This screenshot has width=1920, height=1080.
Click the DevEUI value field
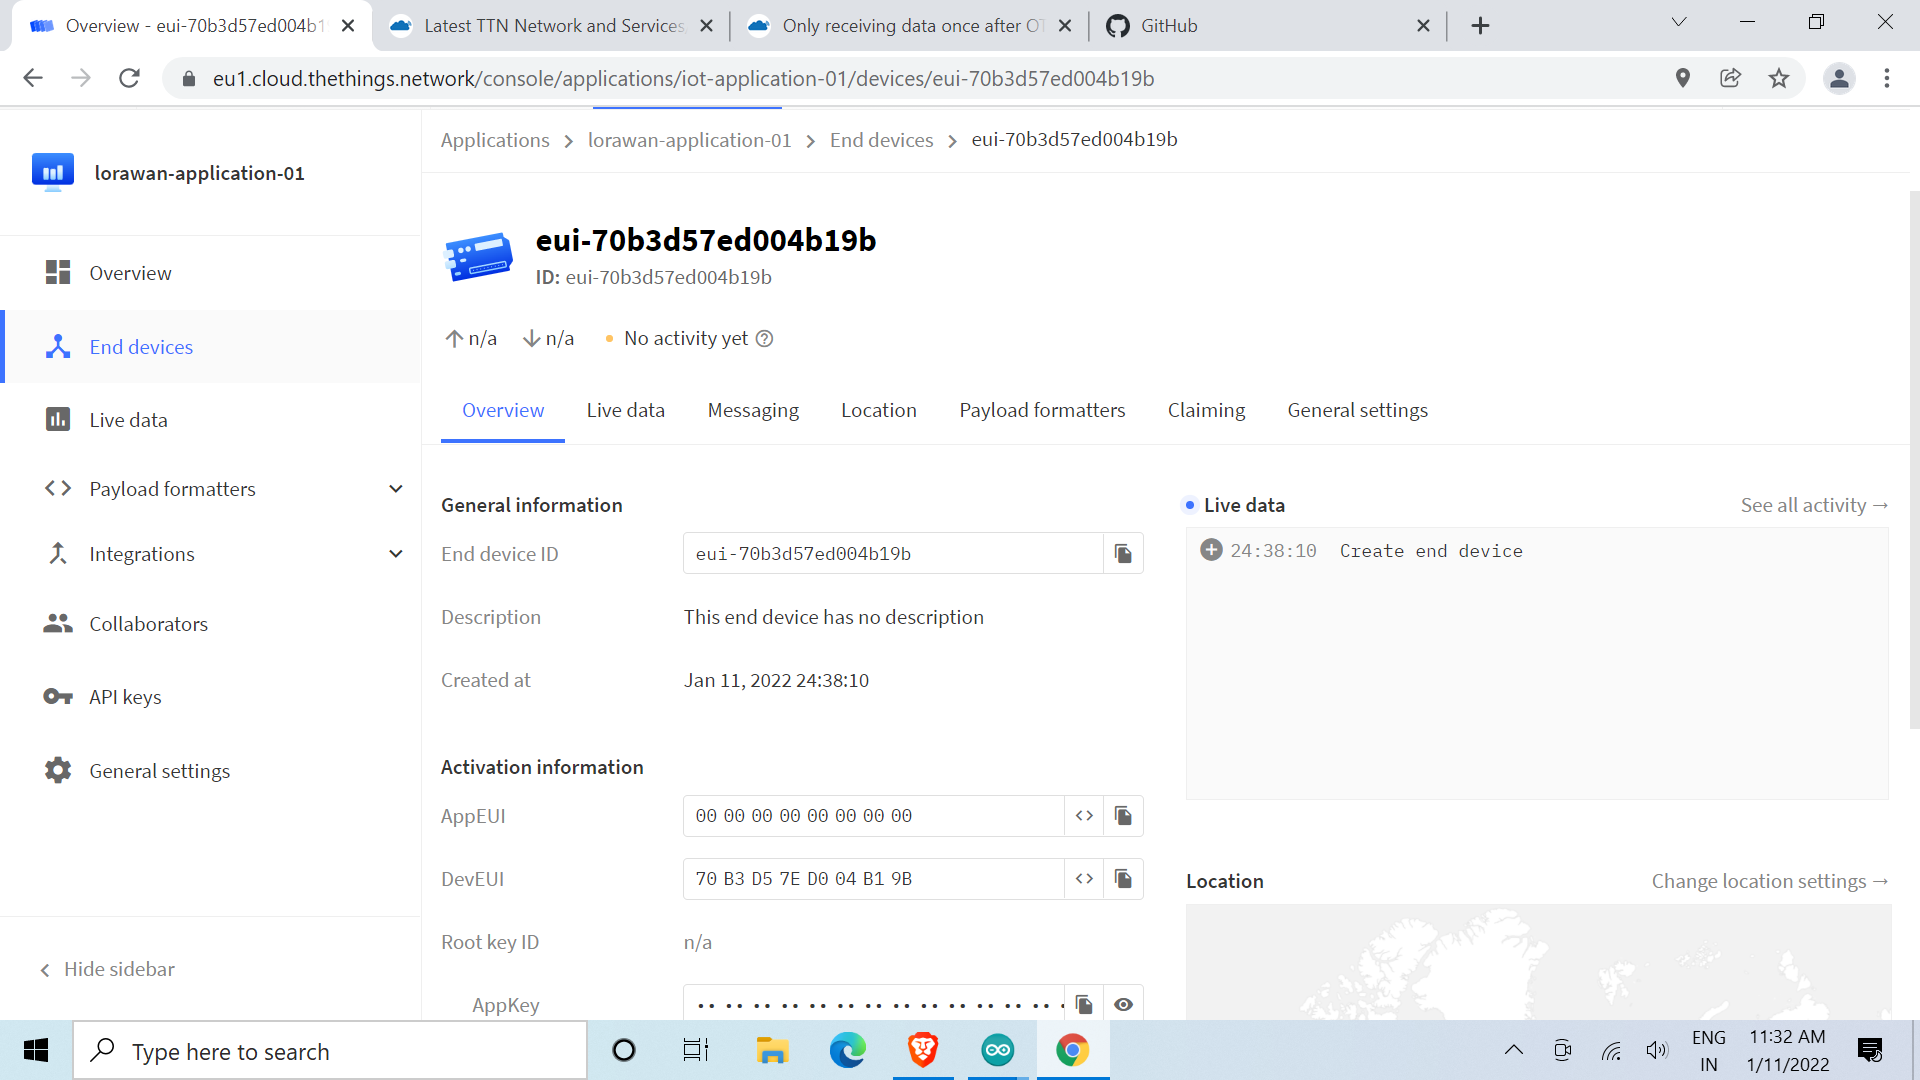(874, 879)
